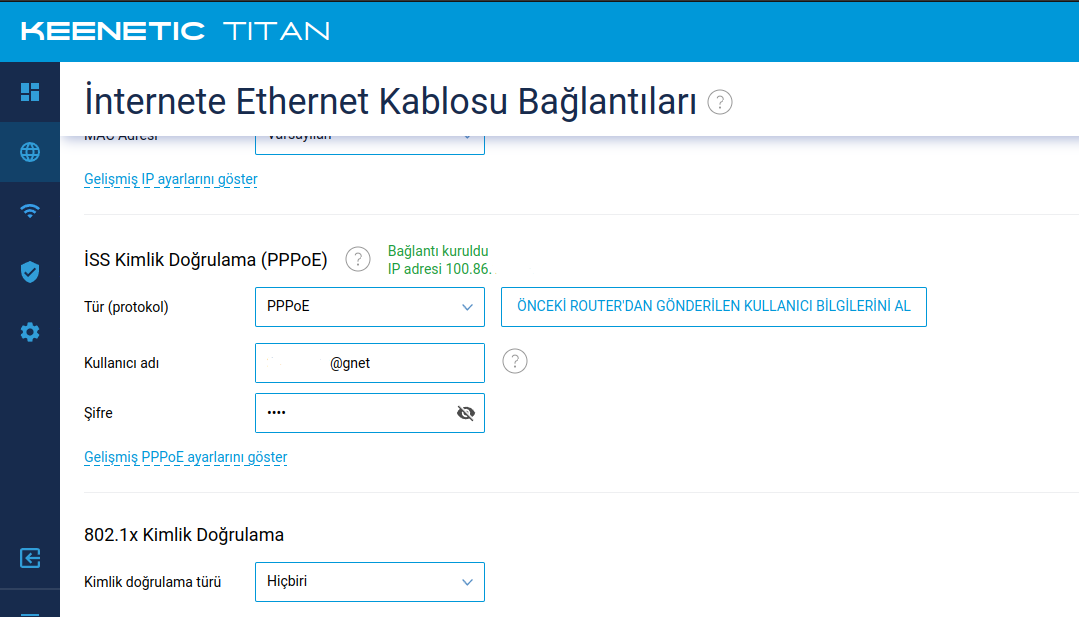Click ÖNCEKİ ROUTER'DAN GÖNDERİLEN KULLANICI BİLGİLERİNİ AL button
This screenshot has width=1079, height=617.
[x=714, y=307]
